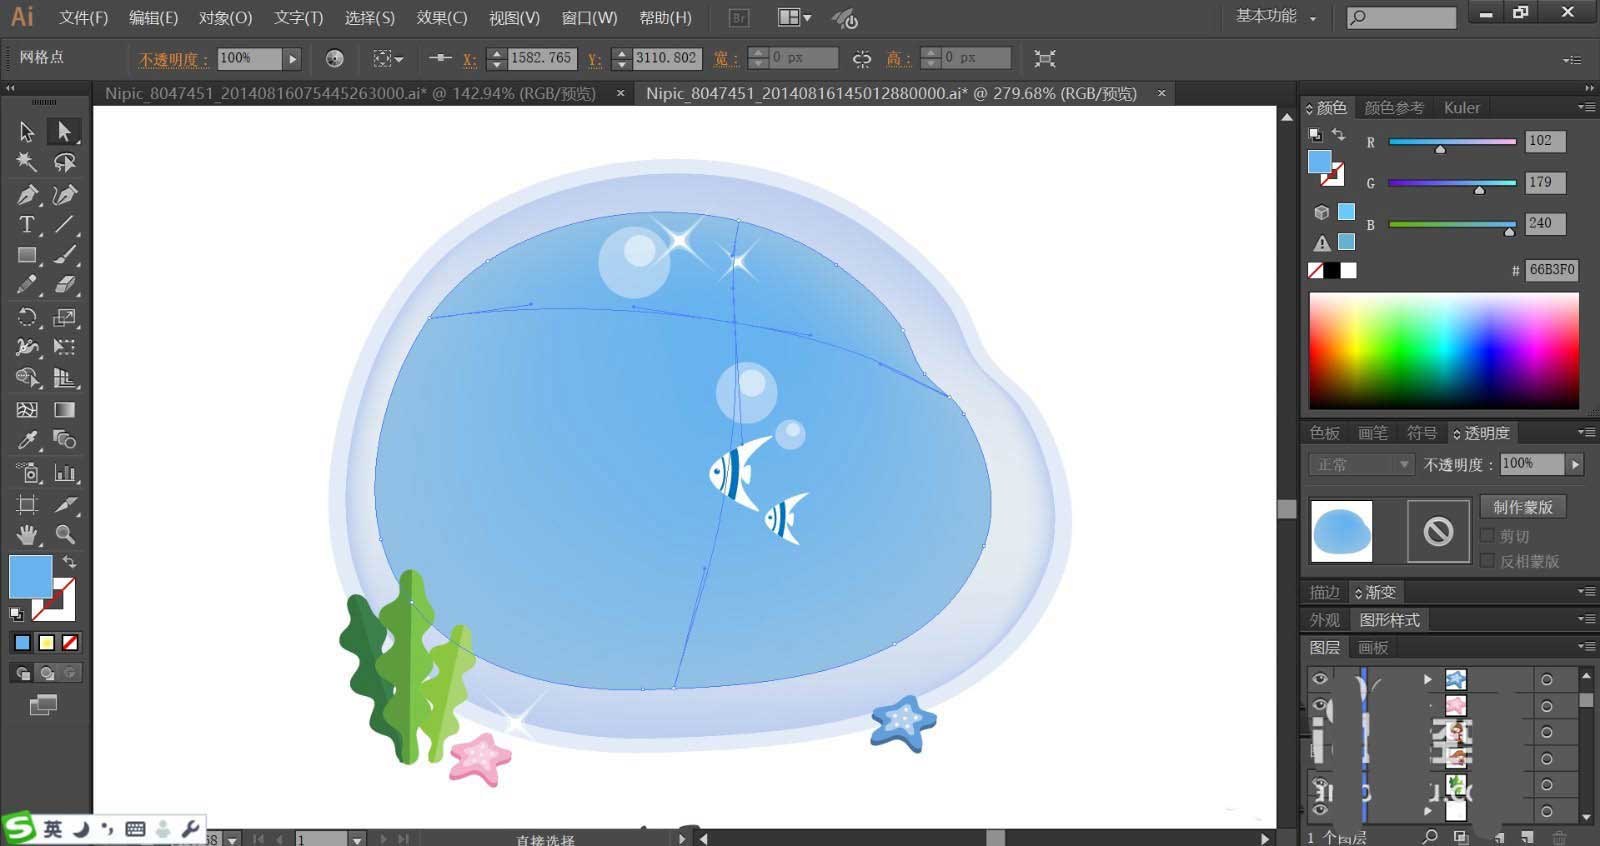Click the 不透明度 link in control bar
Image resolution: width=1600 pixels, height=846 pixels.
pos(173,59)
